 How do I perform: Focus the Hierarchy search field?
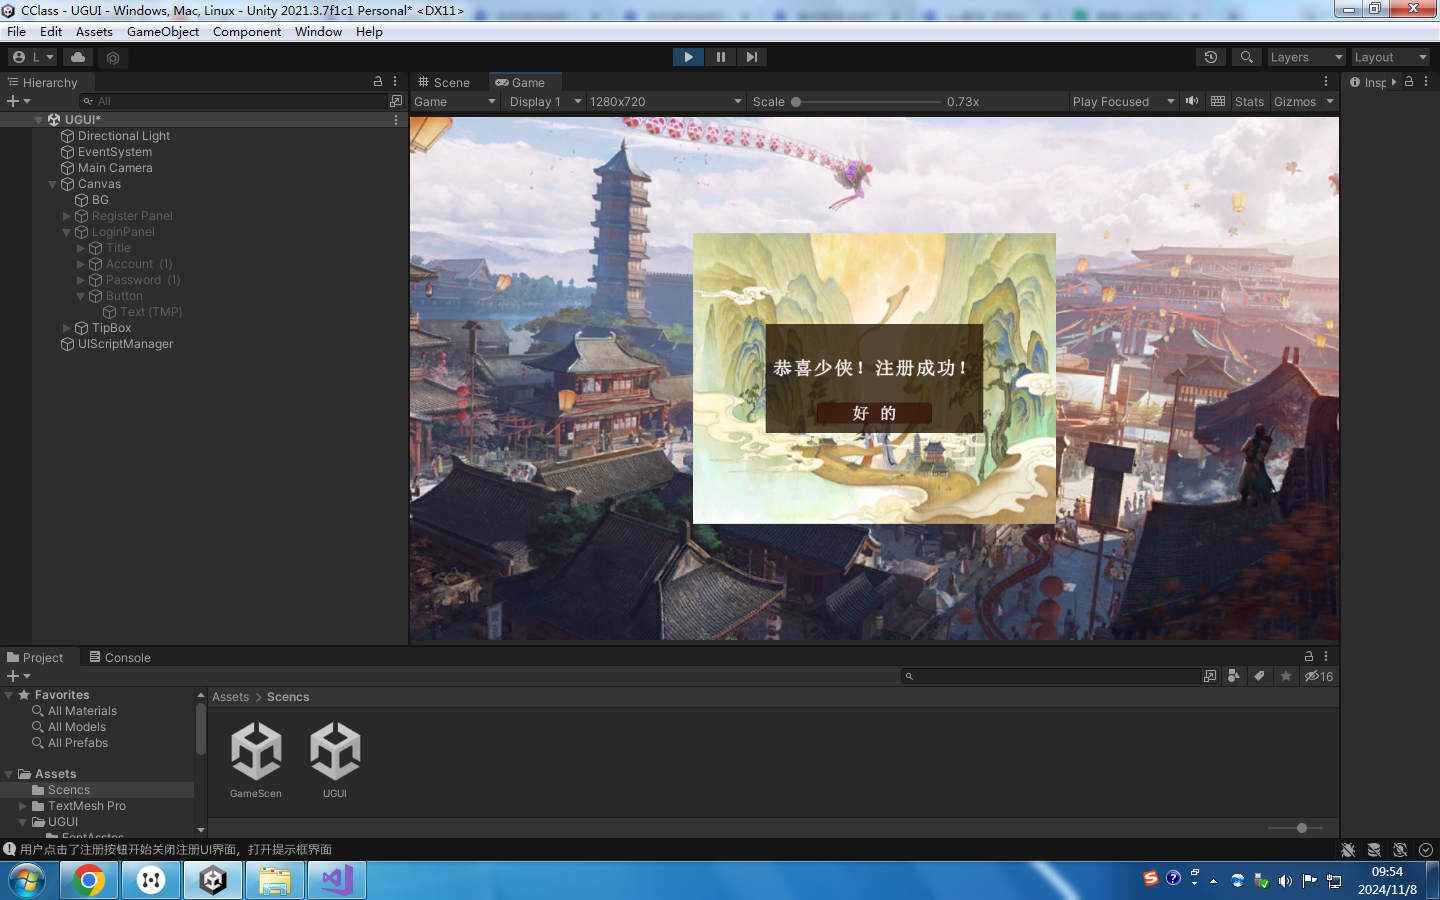tap(235, 101)
